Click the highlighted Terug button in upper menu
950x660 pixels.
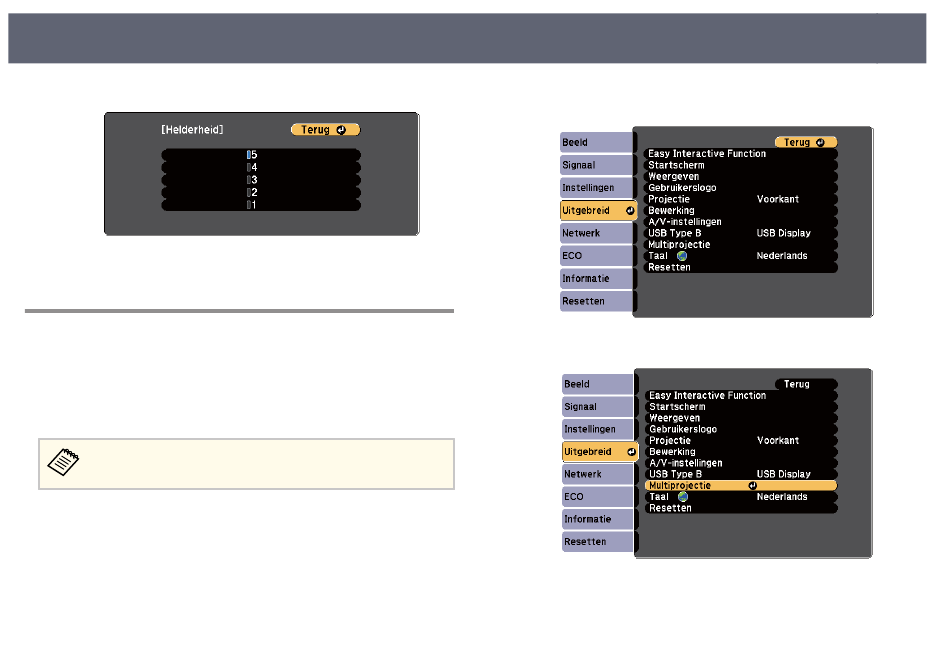pos(806,142)
